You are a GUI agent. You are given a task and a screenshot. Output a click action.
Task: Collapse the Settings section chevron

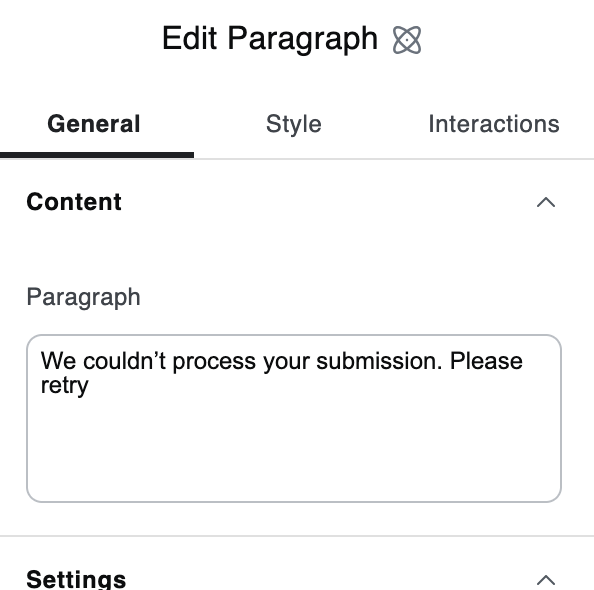click(546, 580)
